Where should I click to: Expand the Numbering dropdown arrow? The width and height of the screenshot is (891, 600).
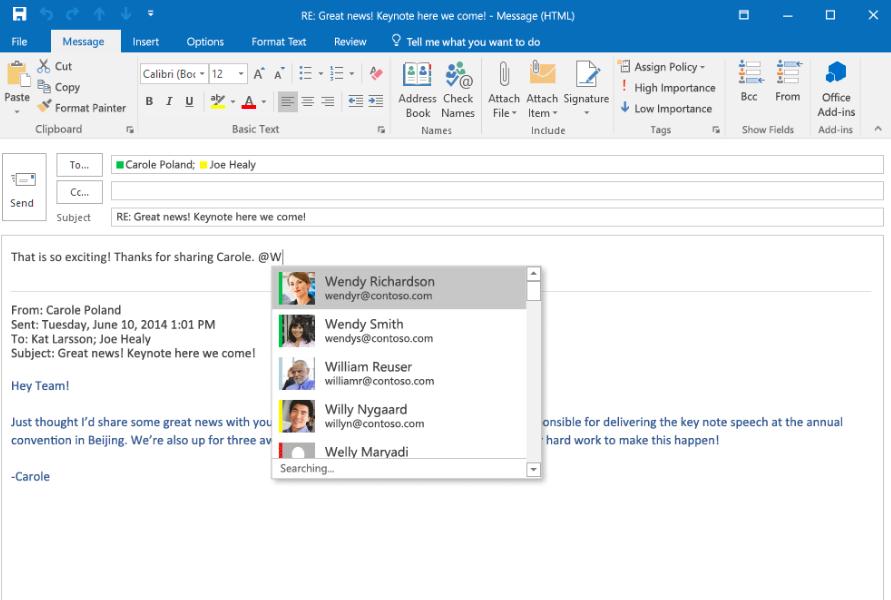(x=352, y=73)
